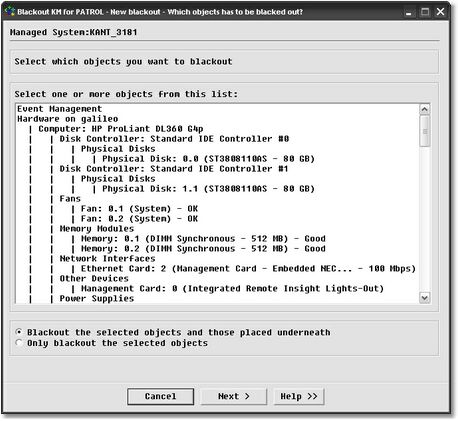
Task: Select Fan: 0.1 (System) - OK
Action: coord(139,209)
